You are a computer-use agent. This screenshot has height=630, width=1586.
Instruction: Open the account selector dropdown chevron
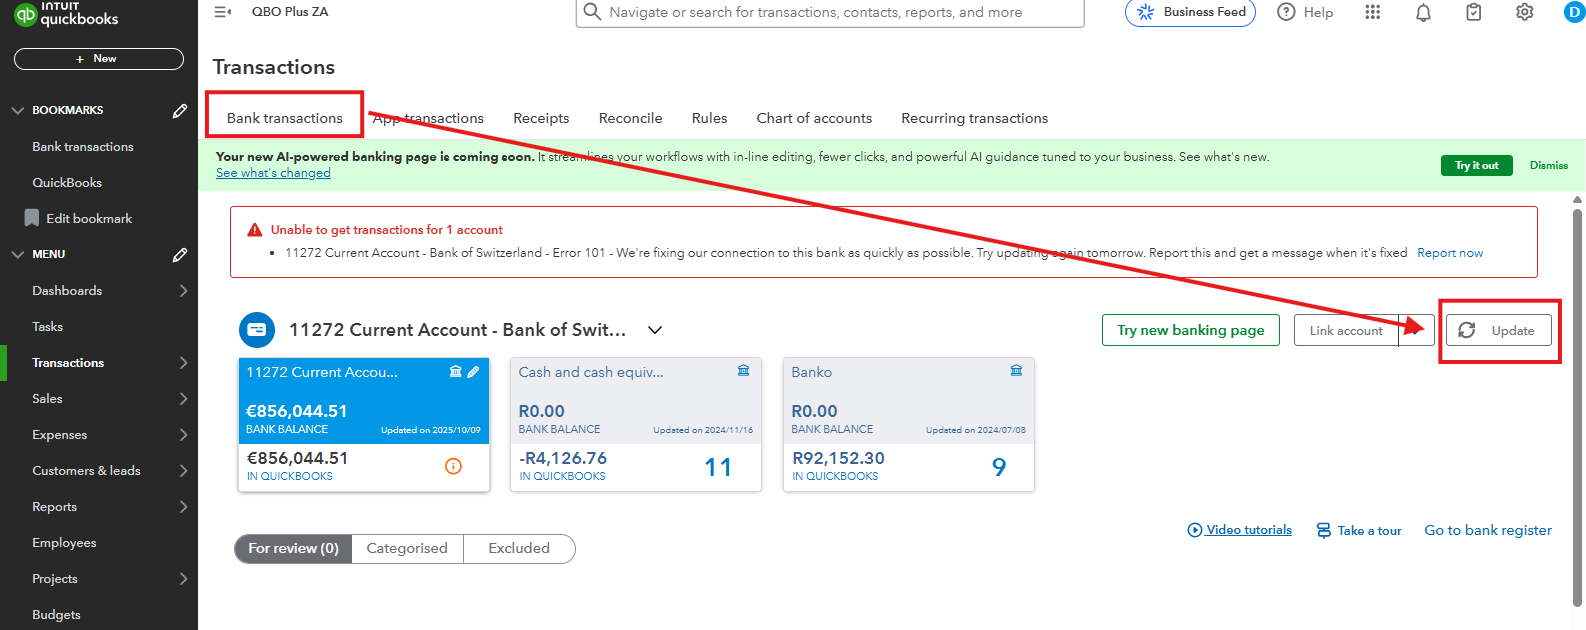tap(655, 330)
